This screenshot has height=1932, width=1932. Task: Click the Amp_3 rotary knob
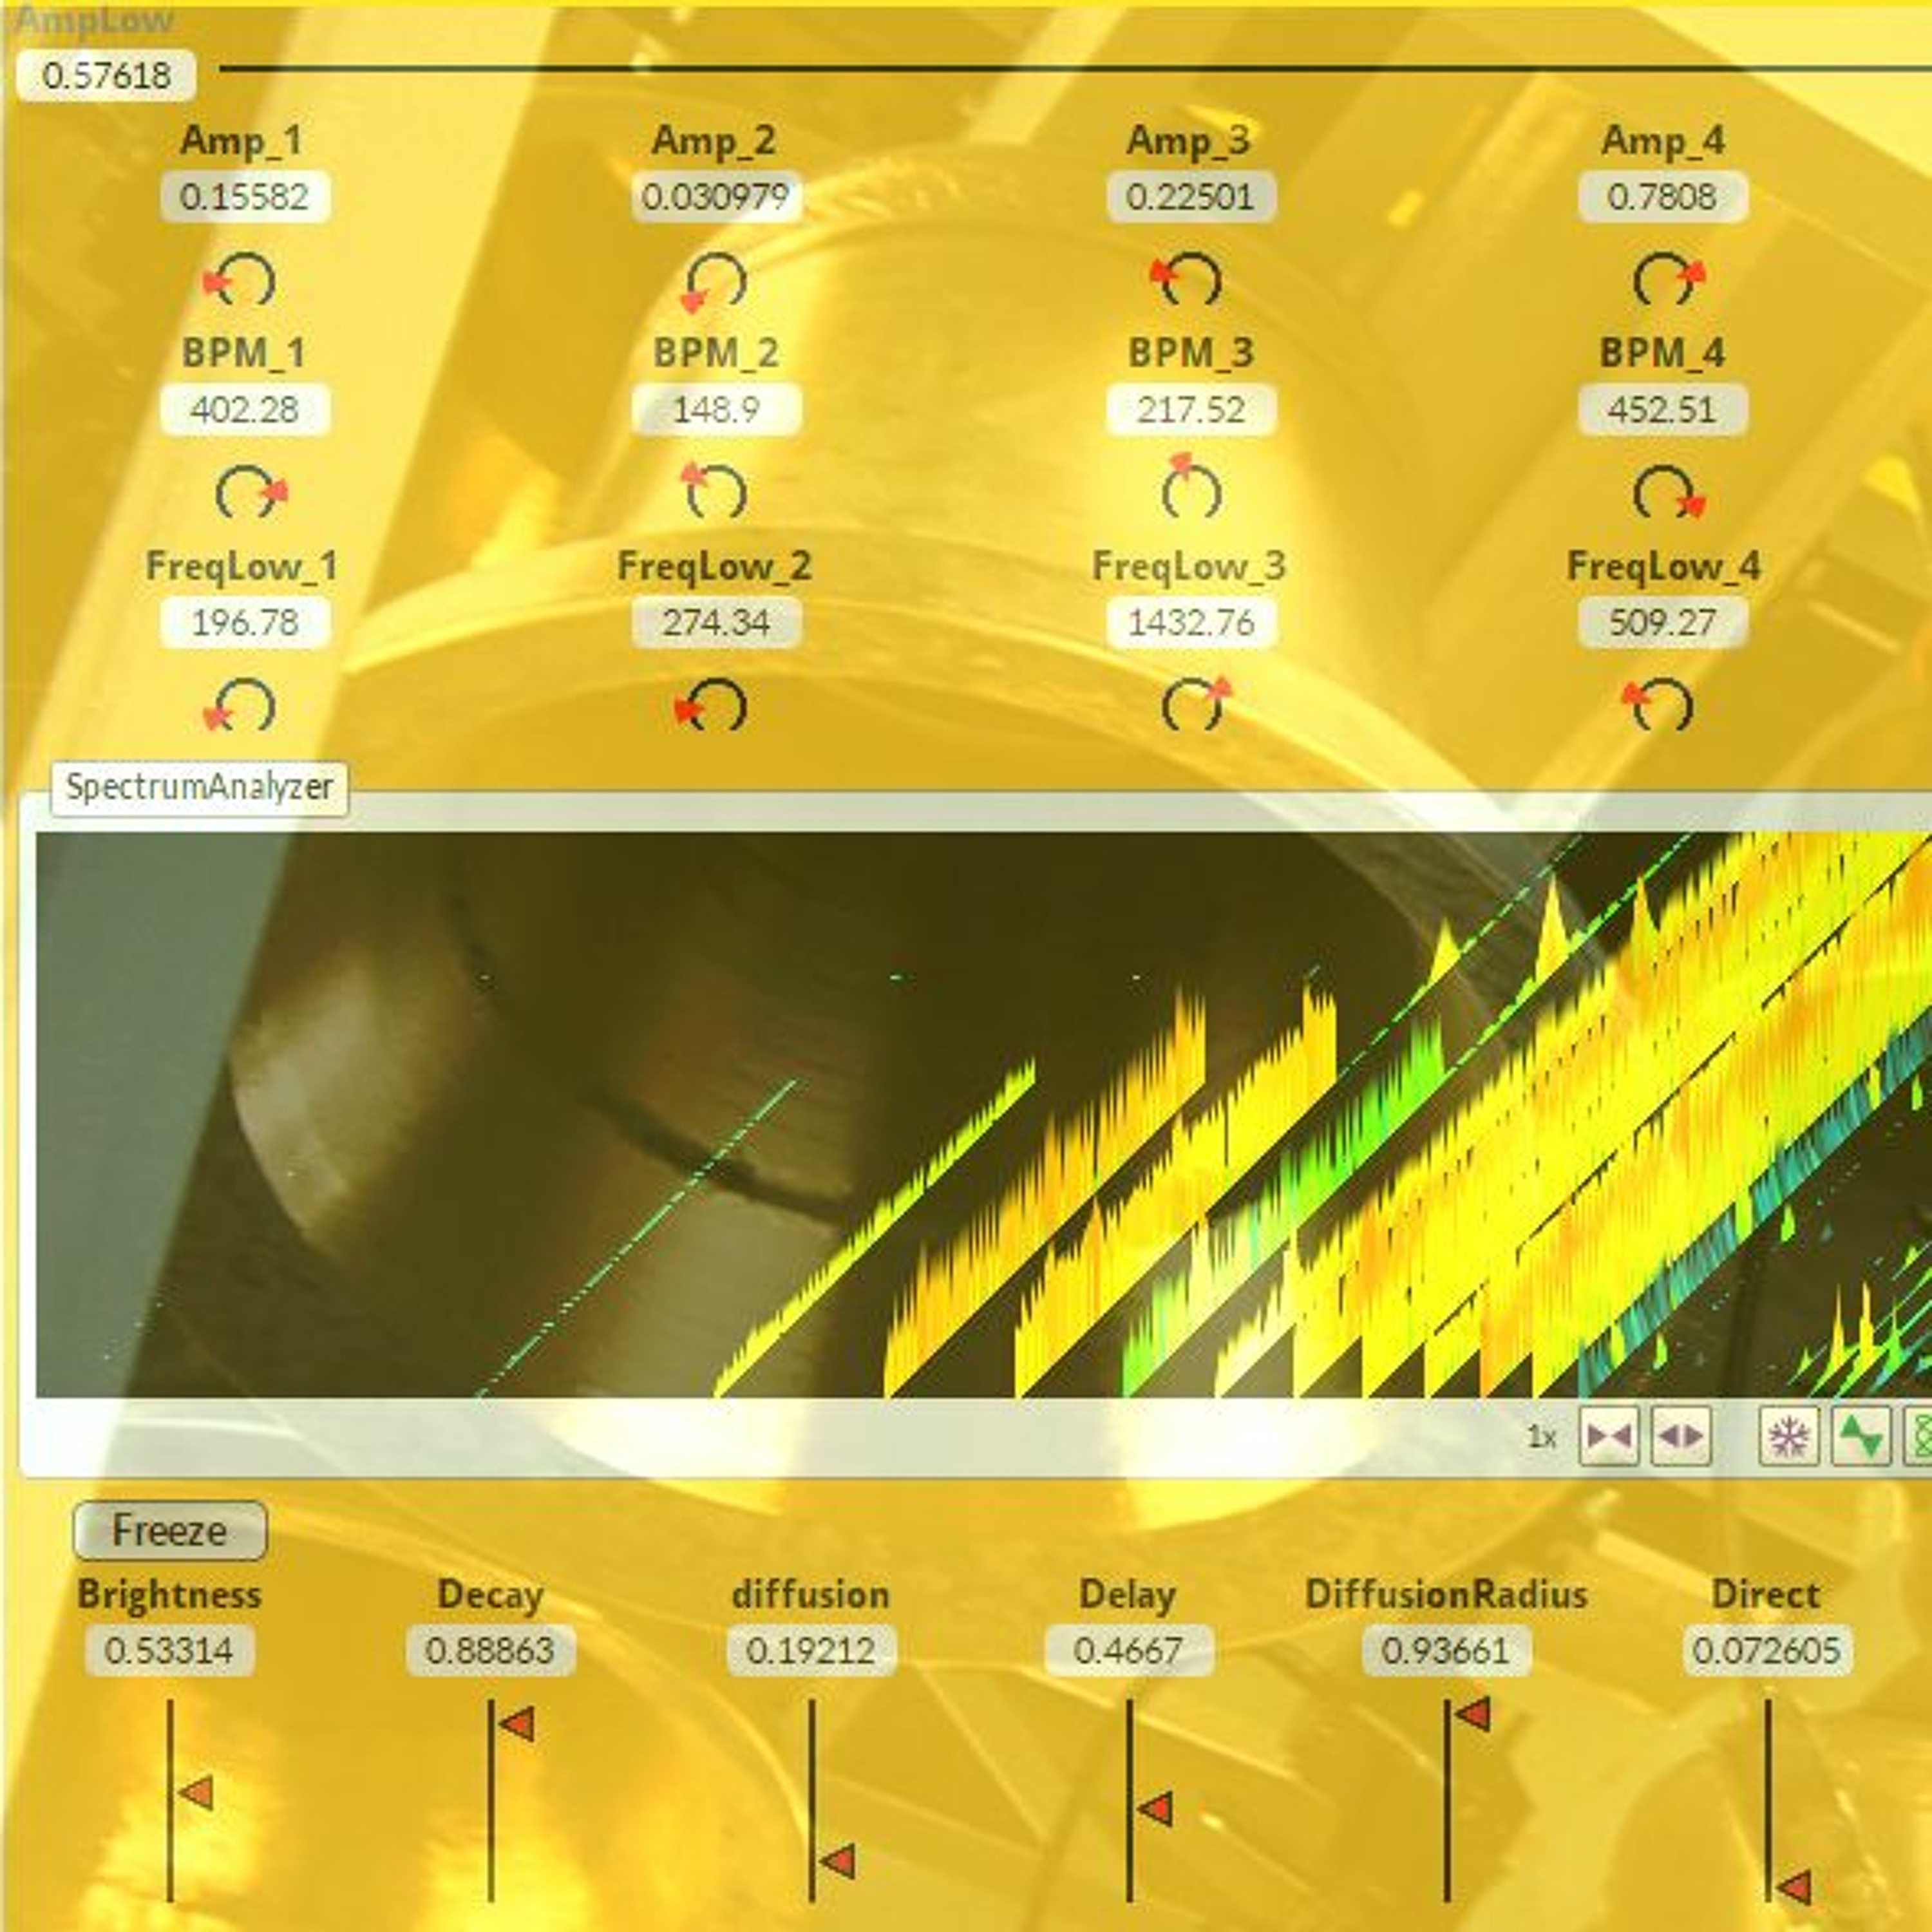coord(1188,280)
